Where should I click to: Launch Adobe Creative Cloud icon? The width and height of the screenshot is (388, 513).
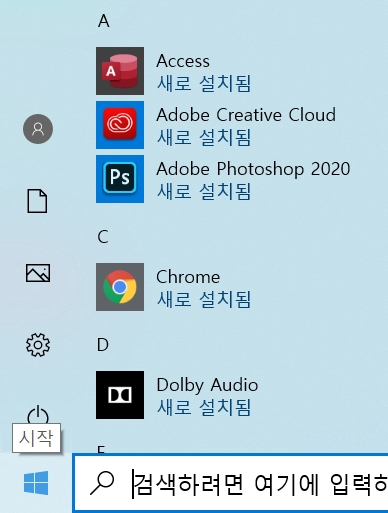coord(120,125)
